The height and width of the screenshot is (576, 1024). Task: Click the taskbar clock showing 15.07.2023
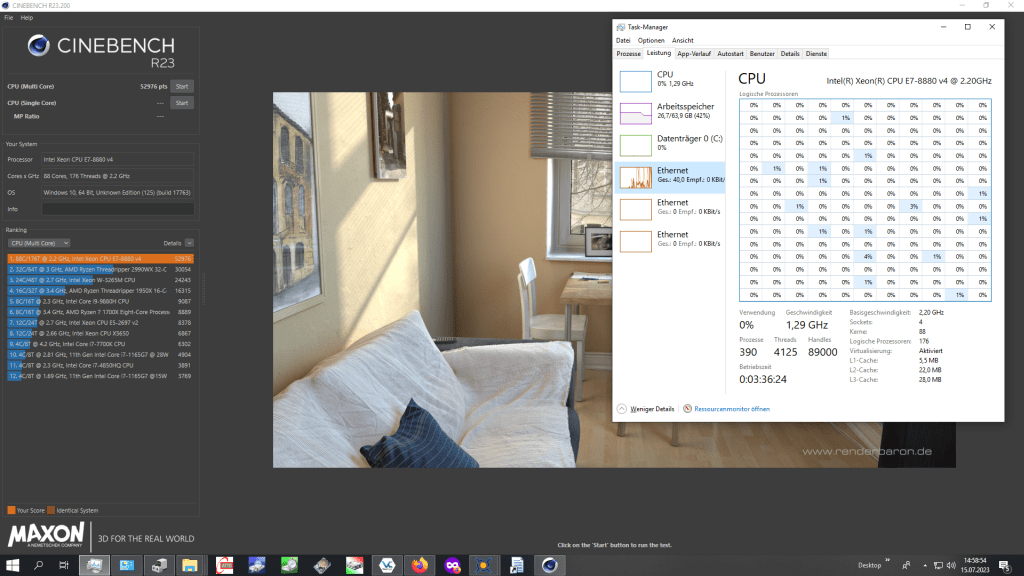click(x=975, y=565)
